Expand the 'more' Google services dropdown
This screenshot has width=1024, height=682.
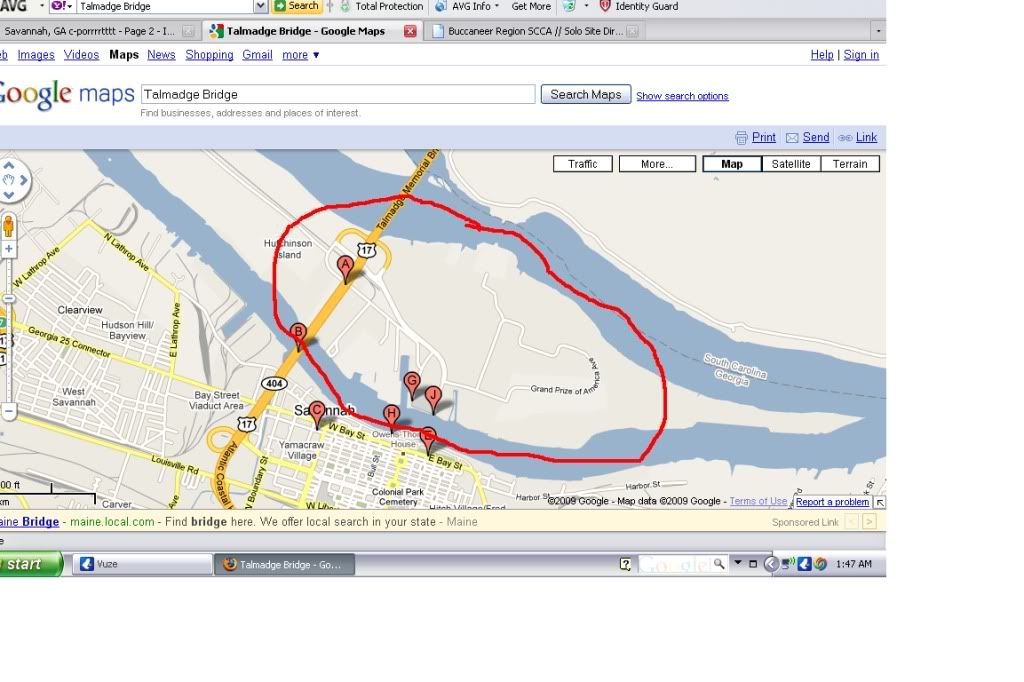pyautogui.click(x=301, y=55)
